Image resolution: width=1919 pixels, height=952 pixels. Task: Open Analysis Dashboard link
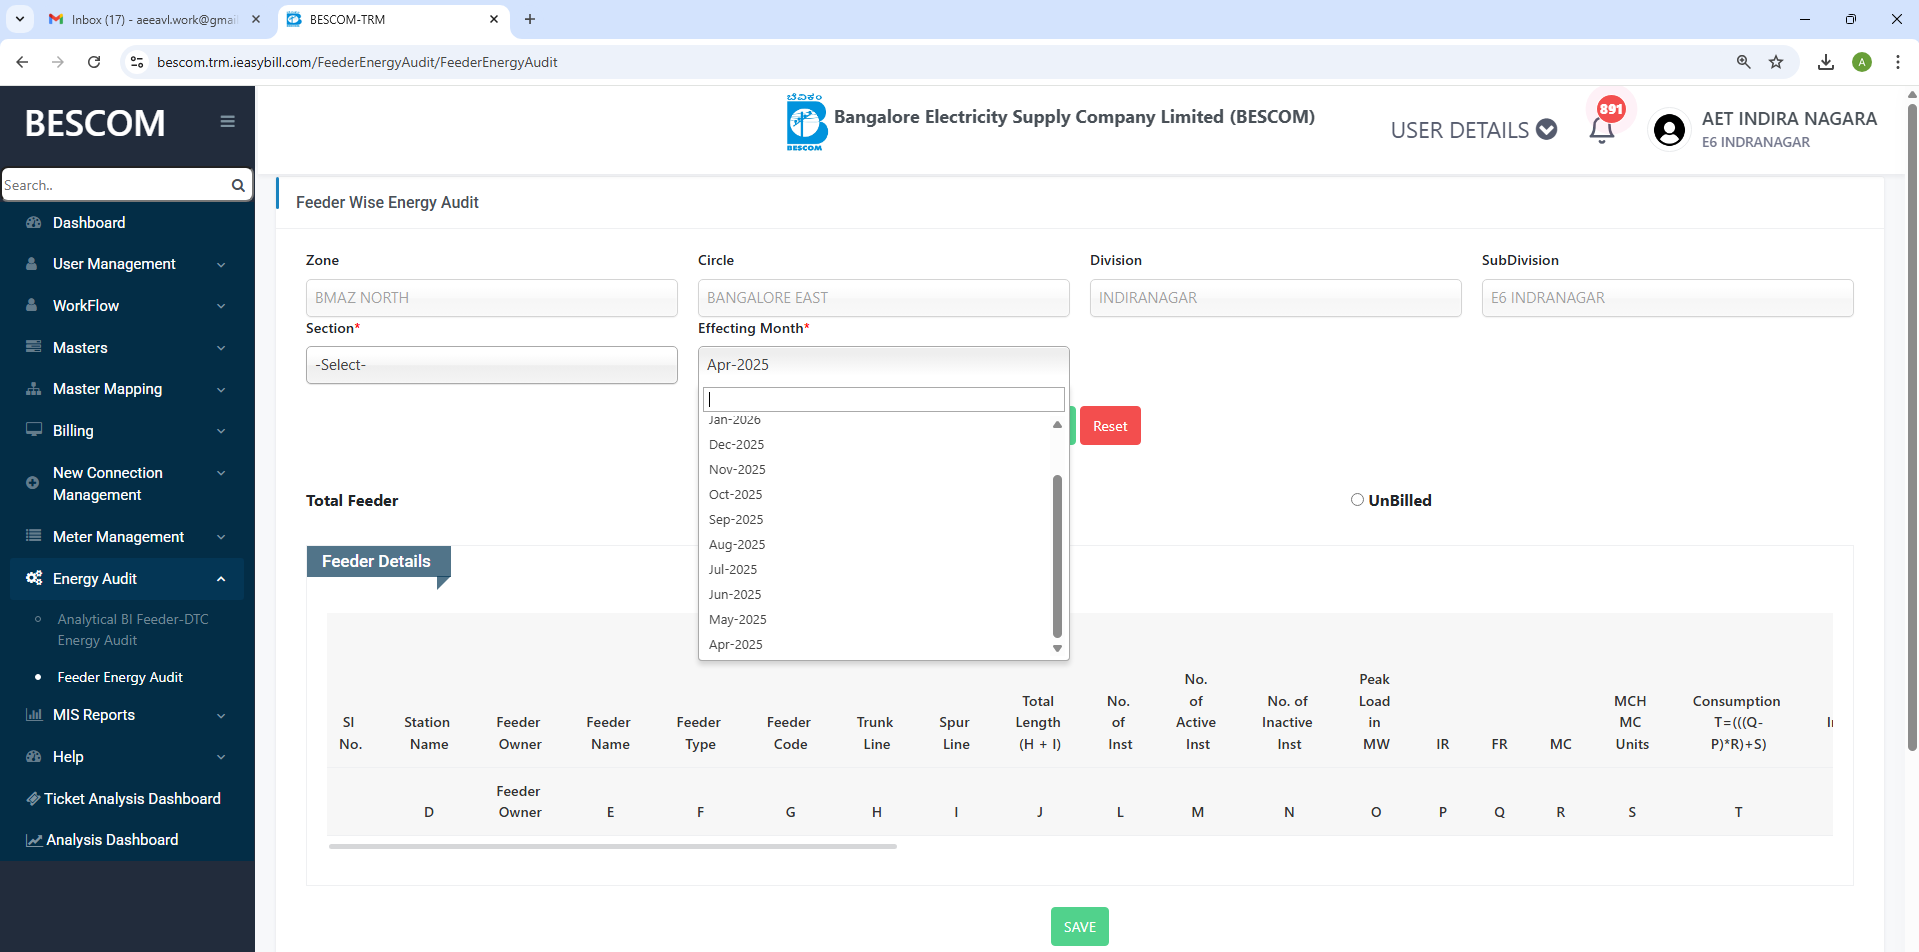click(x=112, y=840)
